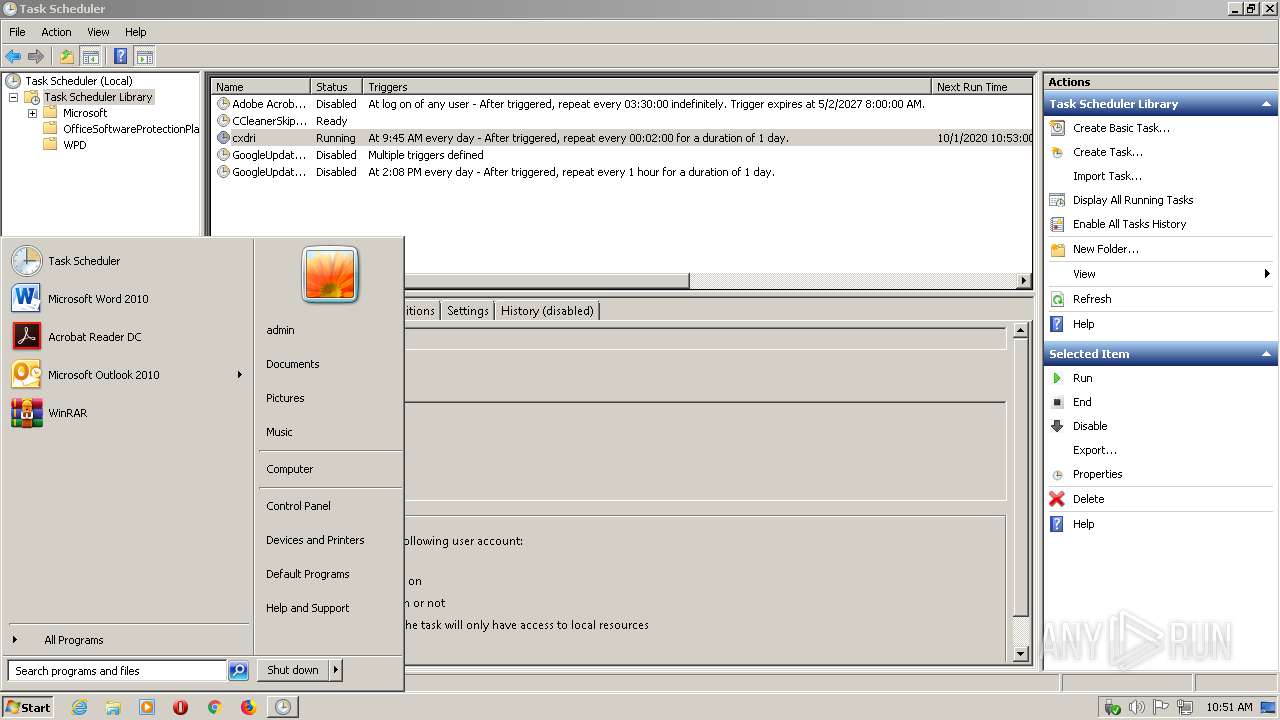Open Properties of the selected task
Screen dimensions: 1280x720
click(1097, 474)
